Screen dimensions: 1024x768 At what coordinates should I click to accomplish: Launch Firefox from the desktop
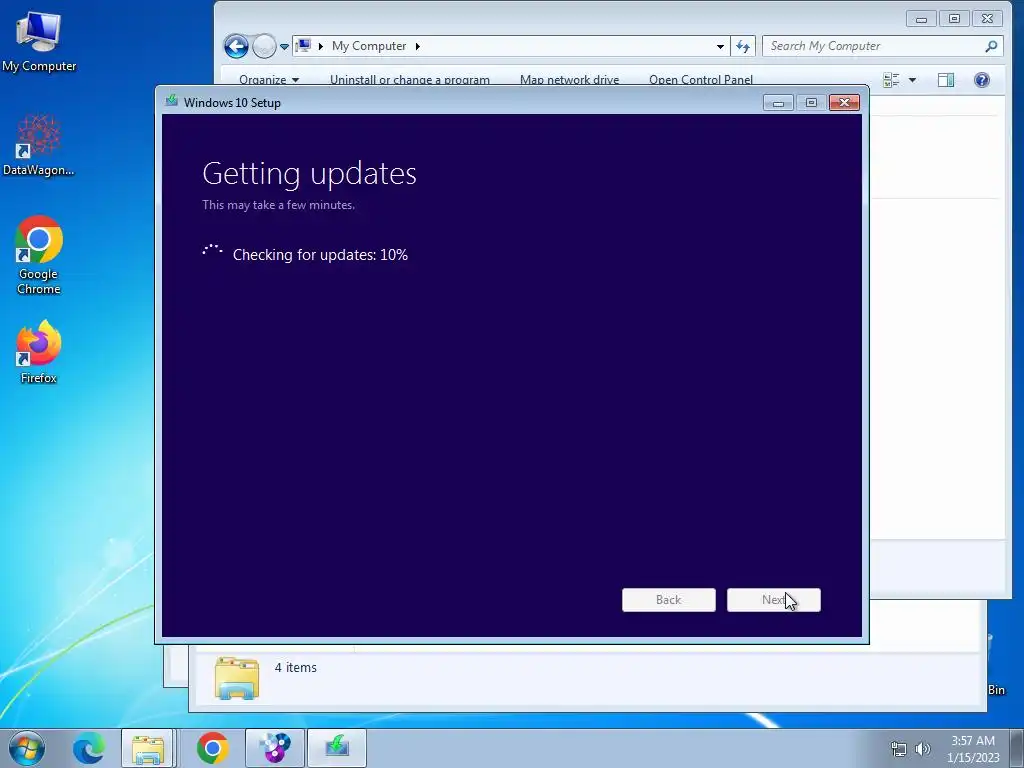tap(39, 351)
